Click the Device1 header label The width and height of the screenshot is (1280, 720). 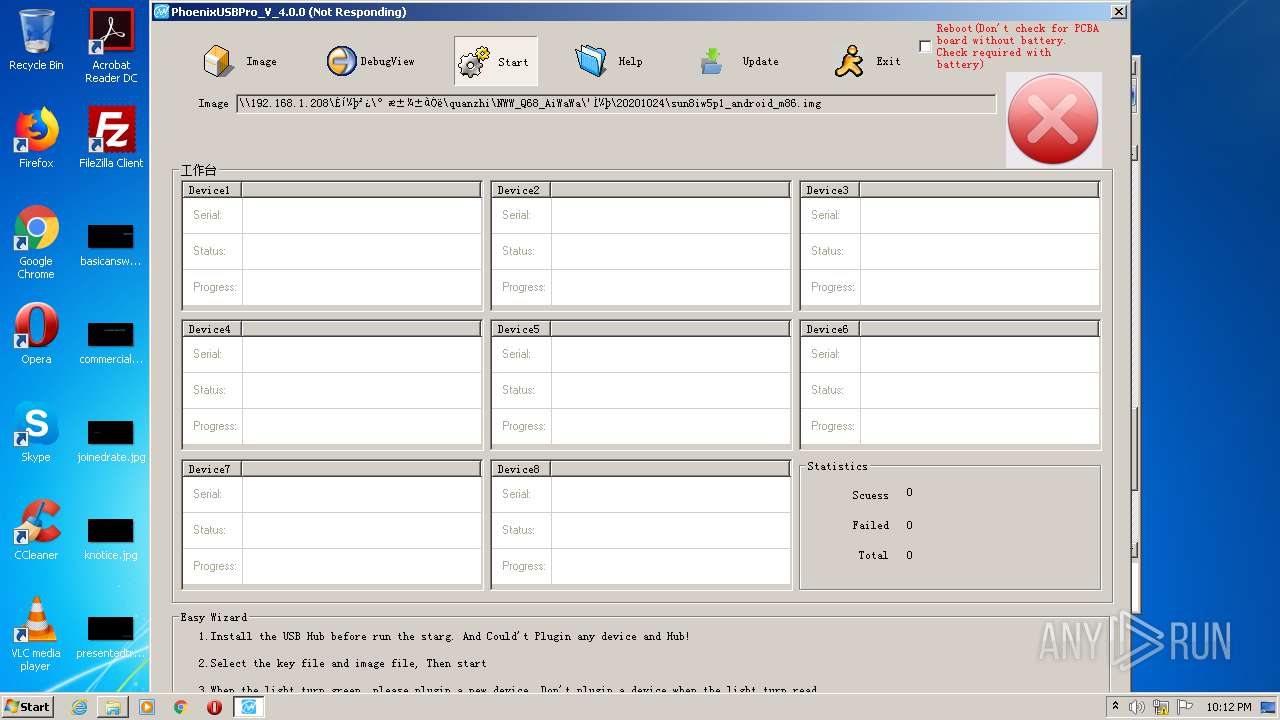click(210, 190)
